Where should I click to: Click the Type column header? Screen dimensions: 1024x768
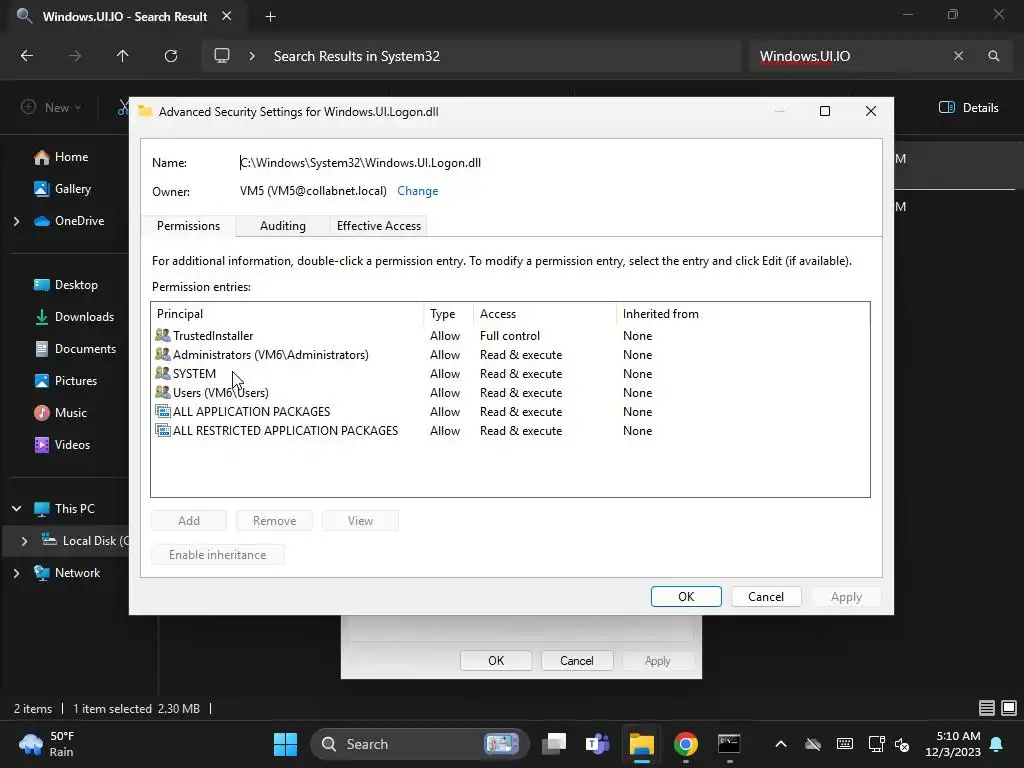tap(448, 314)
